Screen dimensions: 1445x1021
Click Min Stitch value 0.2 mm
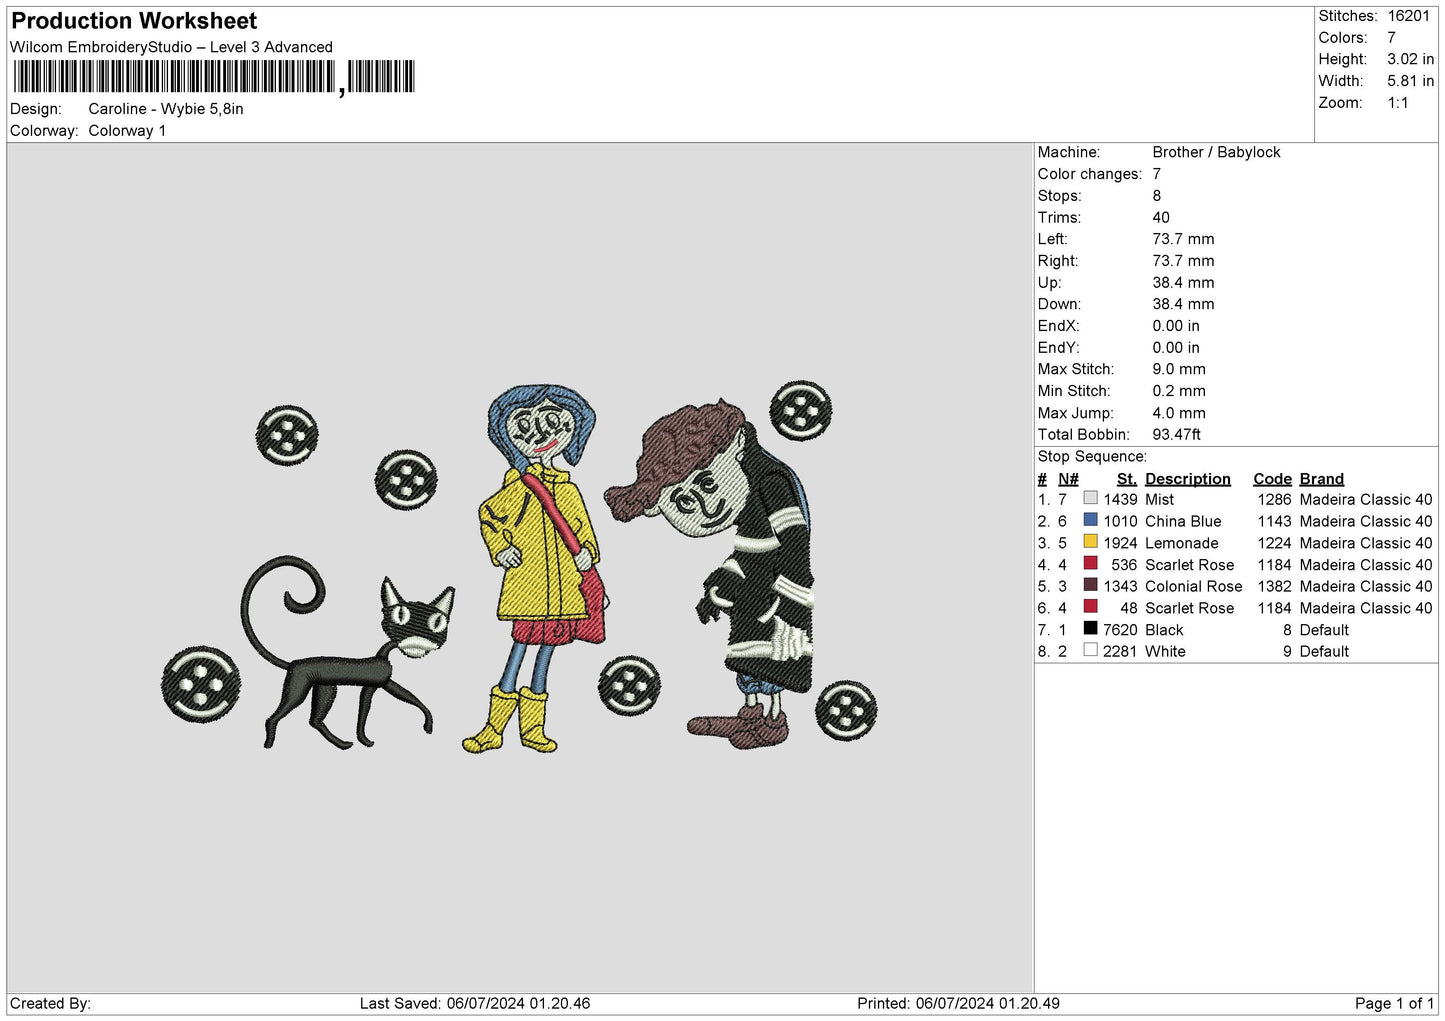pos(1179,391)
